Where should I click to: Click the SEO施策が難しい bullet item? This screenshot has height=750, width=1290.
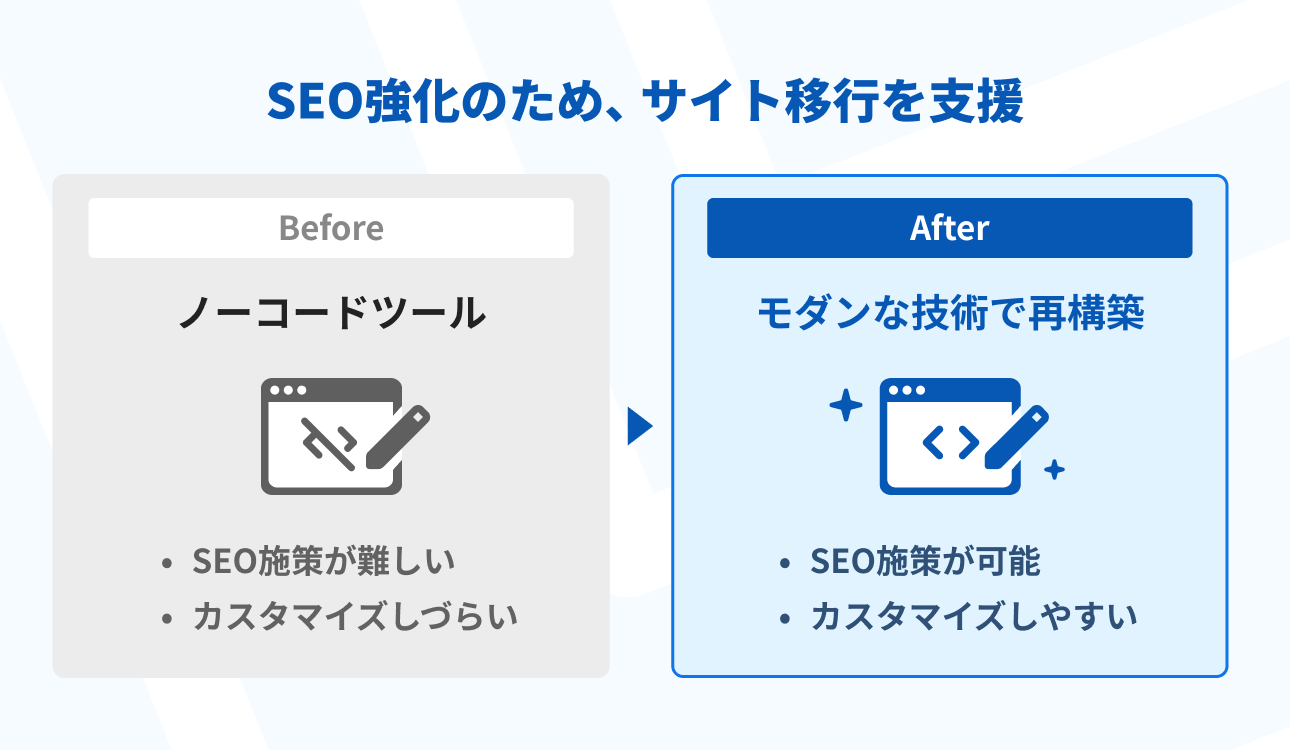pos(323,561)
